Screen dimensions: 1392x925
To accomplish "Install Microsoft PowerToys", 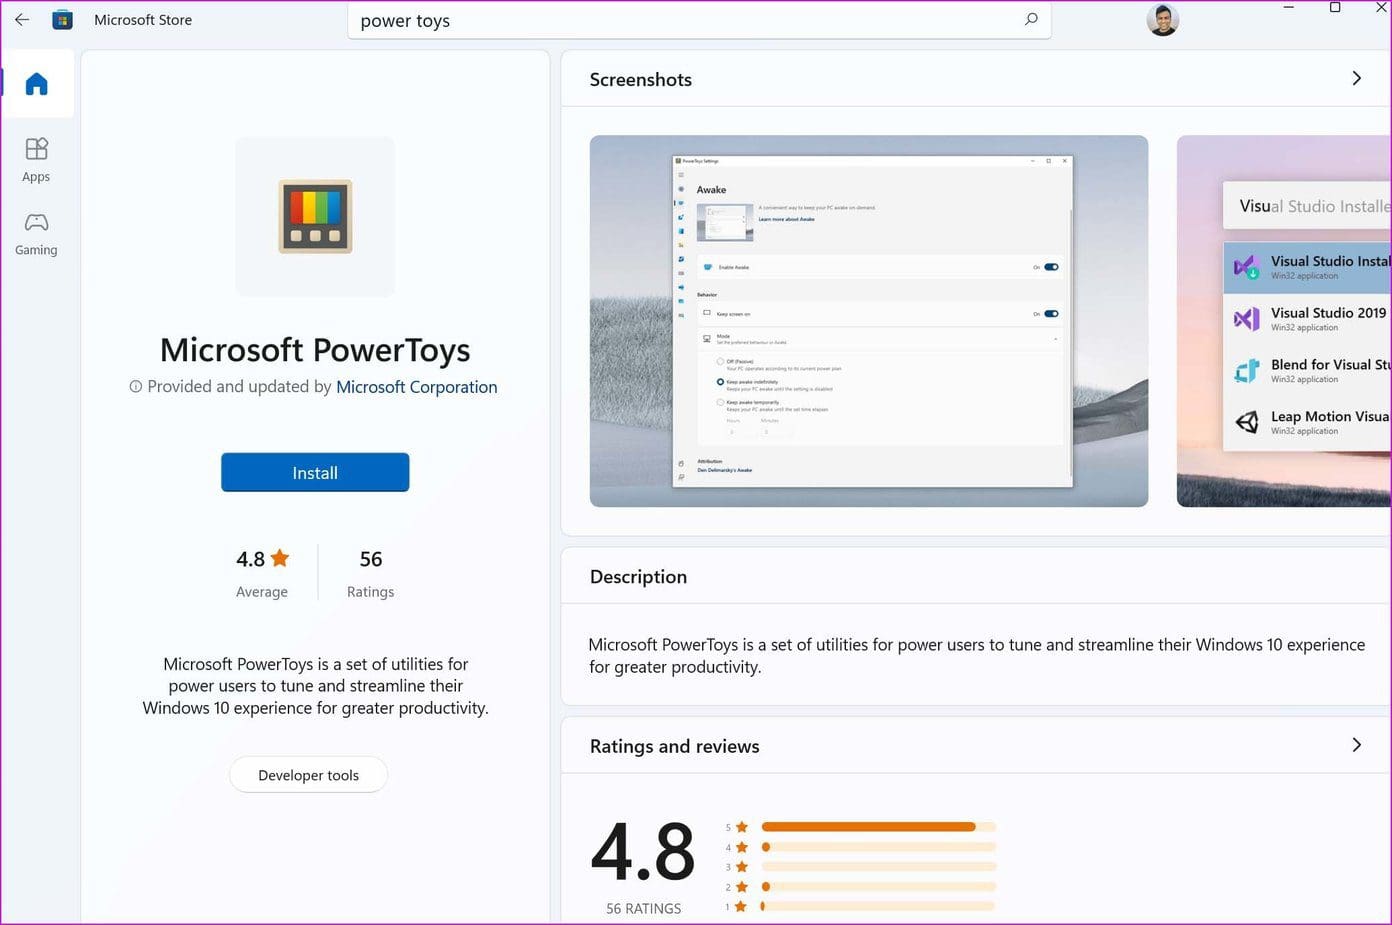I will 315,472.
